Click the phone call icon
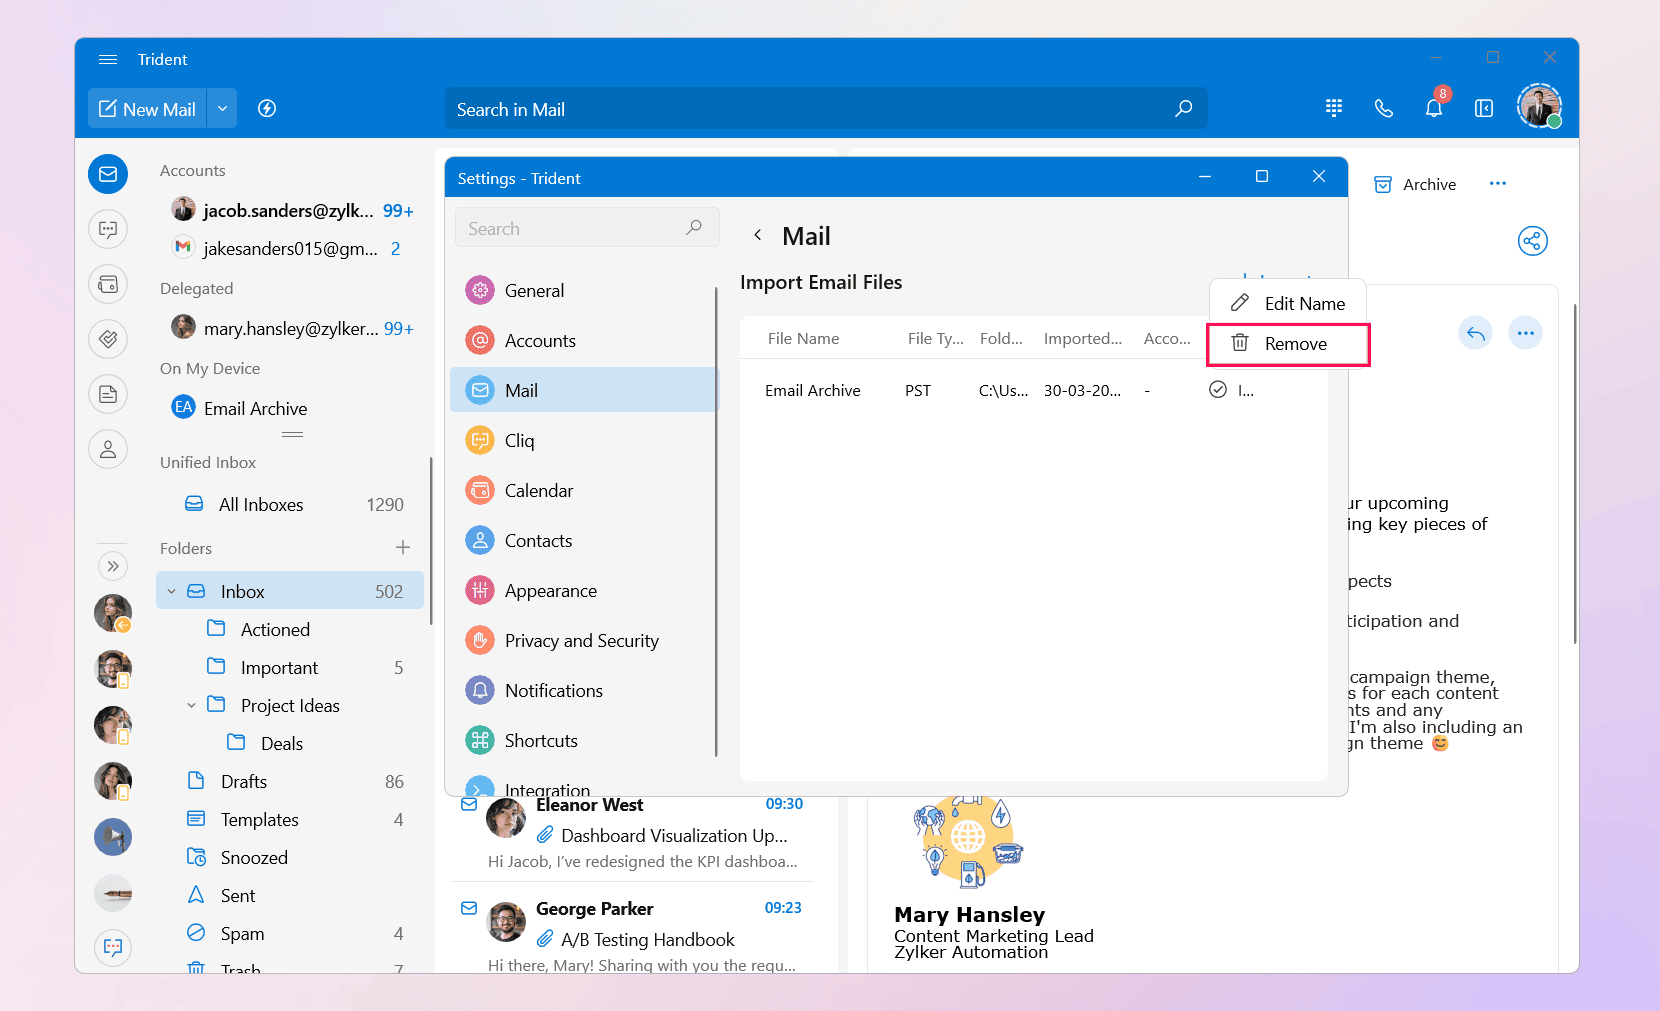 point(1384,109)
